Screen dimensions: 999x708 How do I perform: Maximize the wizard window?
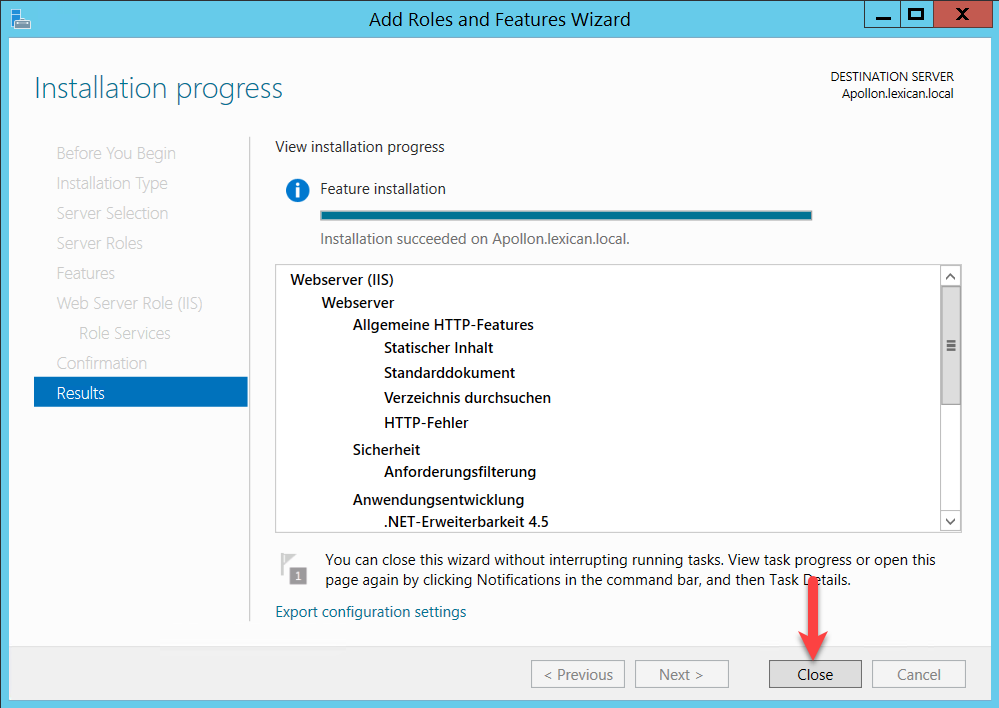[915, 15]
